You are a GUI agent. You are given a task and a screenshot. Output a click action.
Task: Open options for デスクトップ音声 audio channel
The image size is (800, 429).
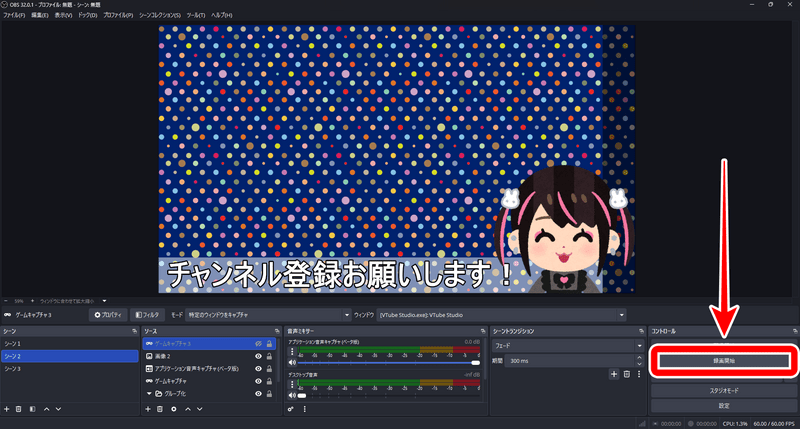[292, 384]
